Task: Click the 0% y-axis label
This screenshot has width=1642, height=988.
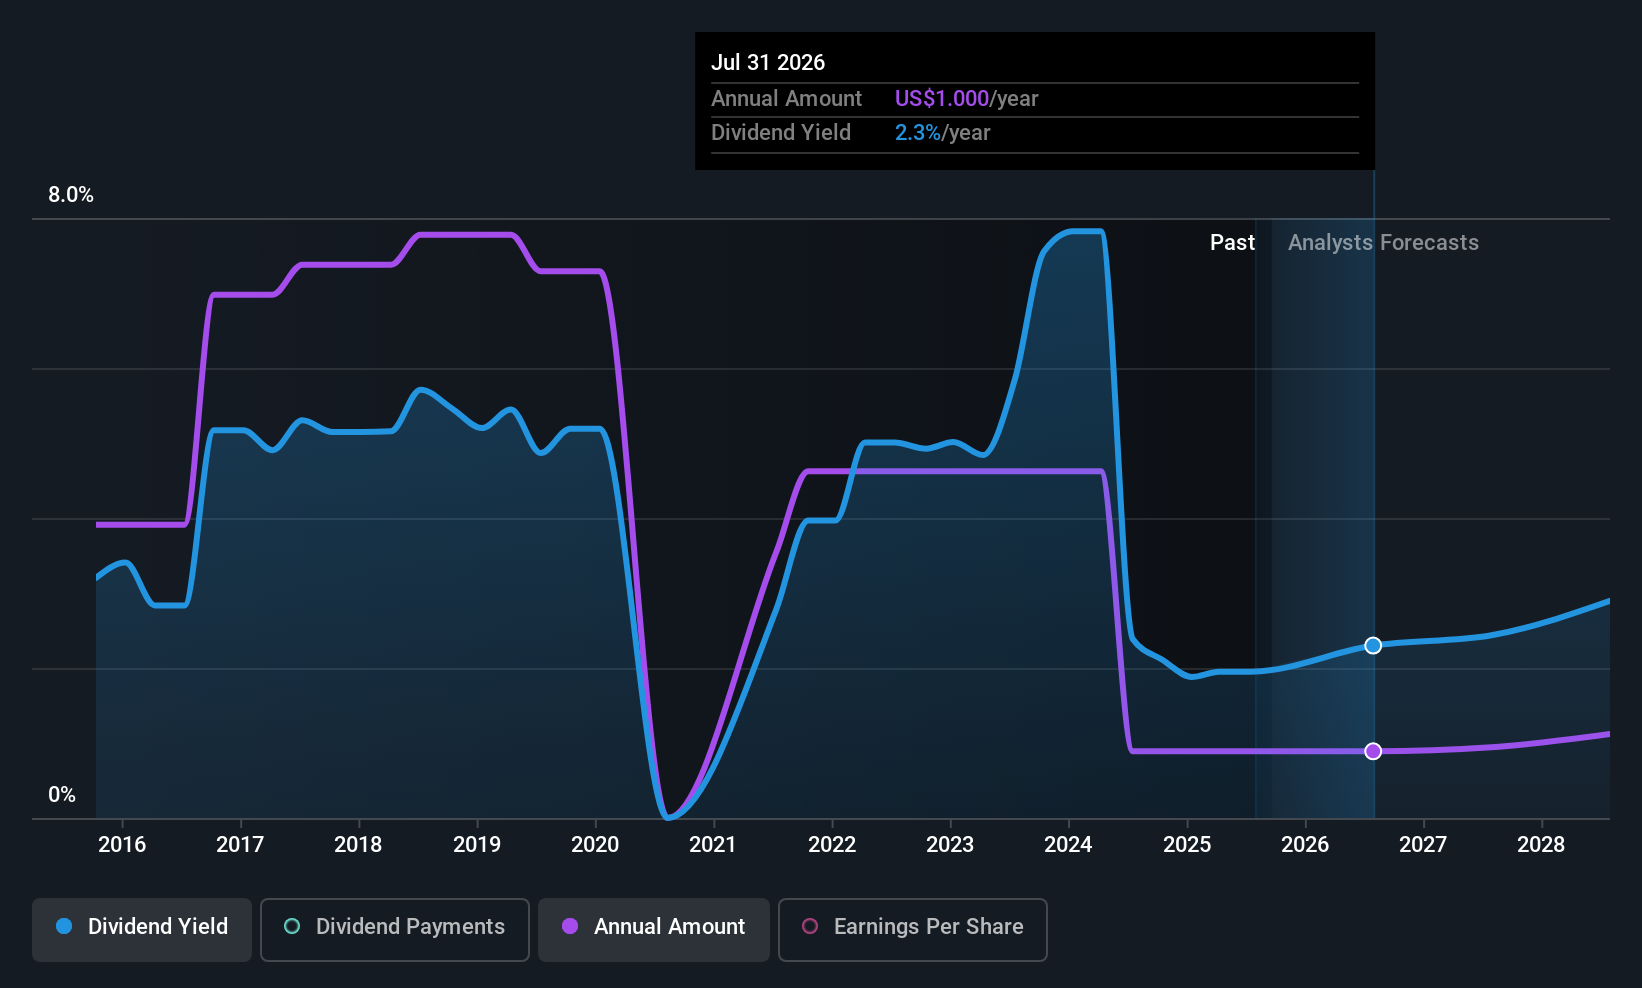Action: [x=62, y=795]
